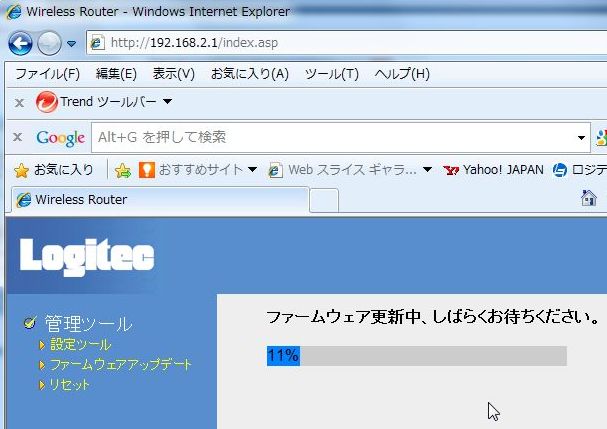This screenshot has height=429, width=607.
Task: Click Add to Favorites Bar star icon
Action: coord(123,170)
